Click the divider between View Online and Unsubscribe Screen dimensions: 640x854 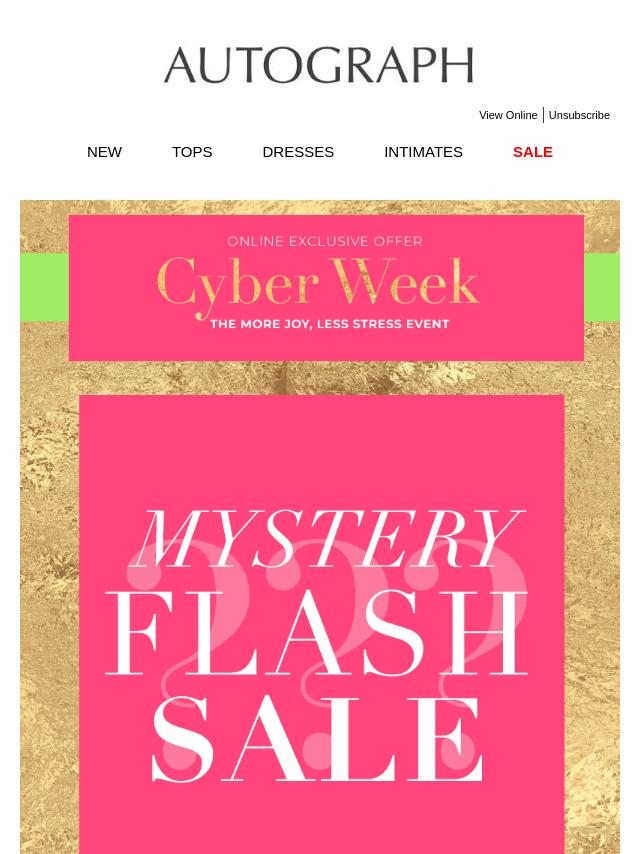543,115
